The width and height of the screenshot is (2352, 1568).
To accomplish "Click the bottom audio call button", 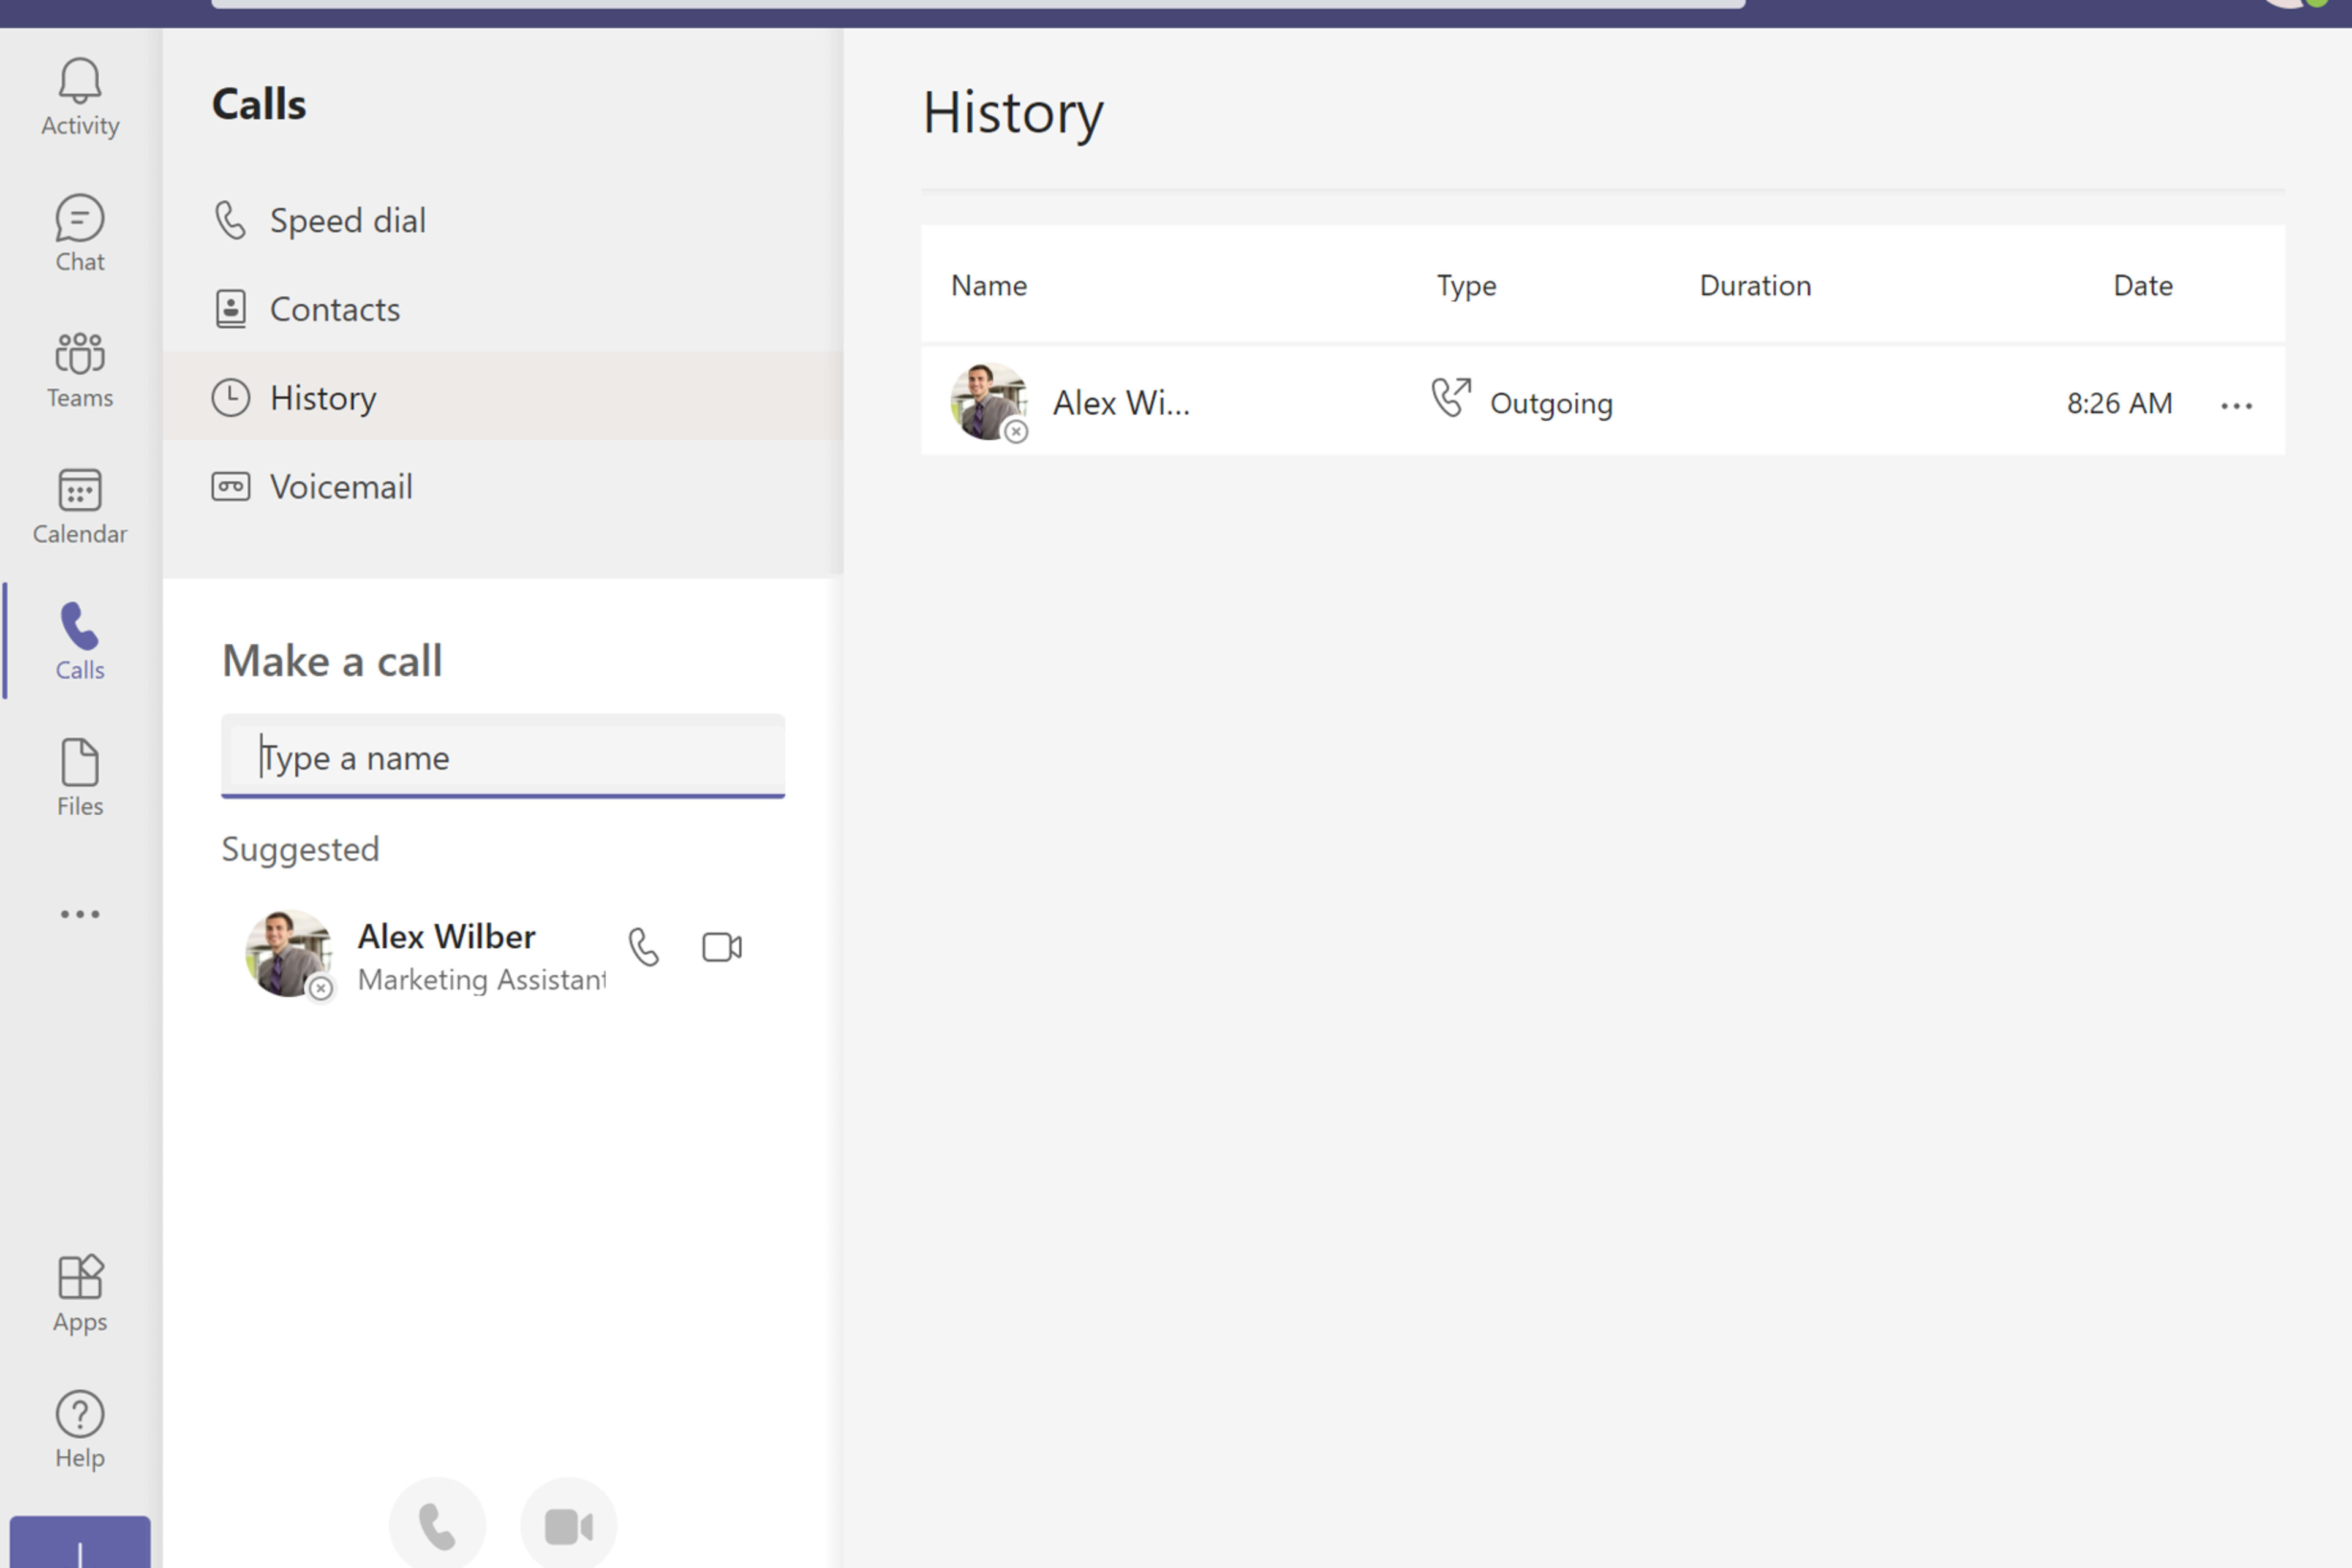I will (437, 1525).
